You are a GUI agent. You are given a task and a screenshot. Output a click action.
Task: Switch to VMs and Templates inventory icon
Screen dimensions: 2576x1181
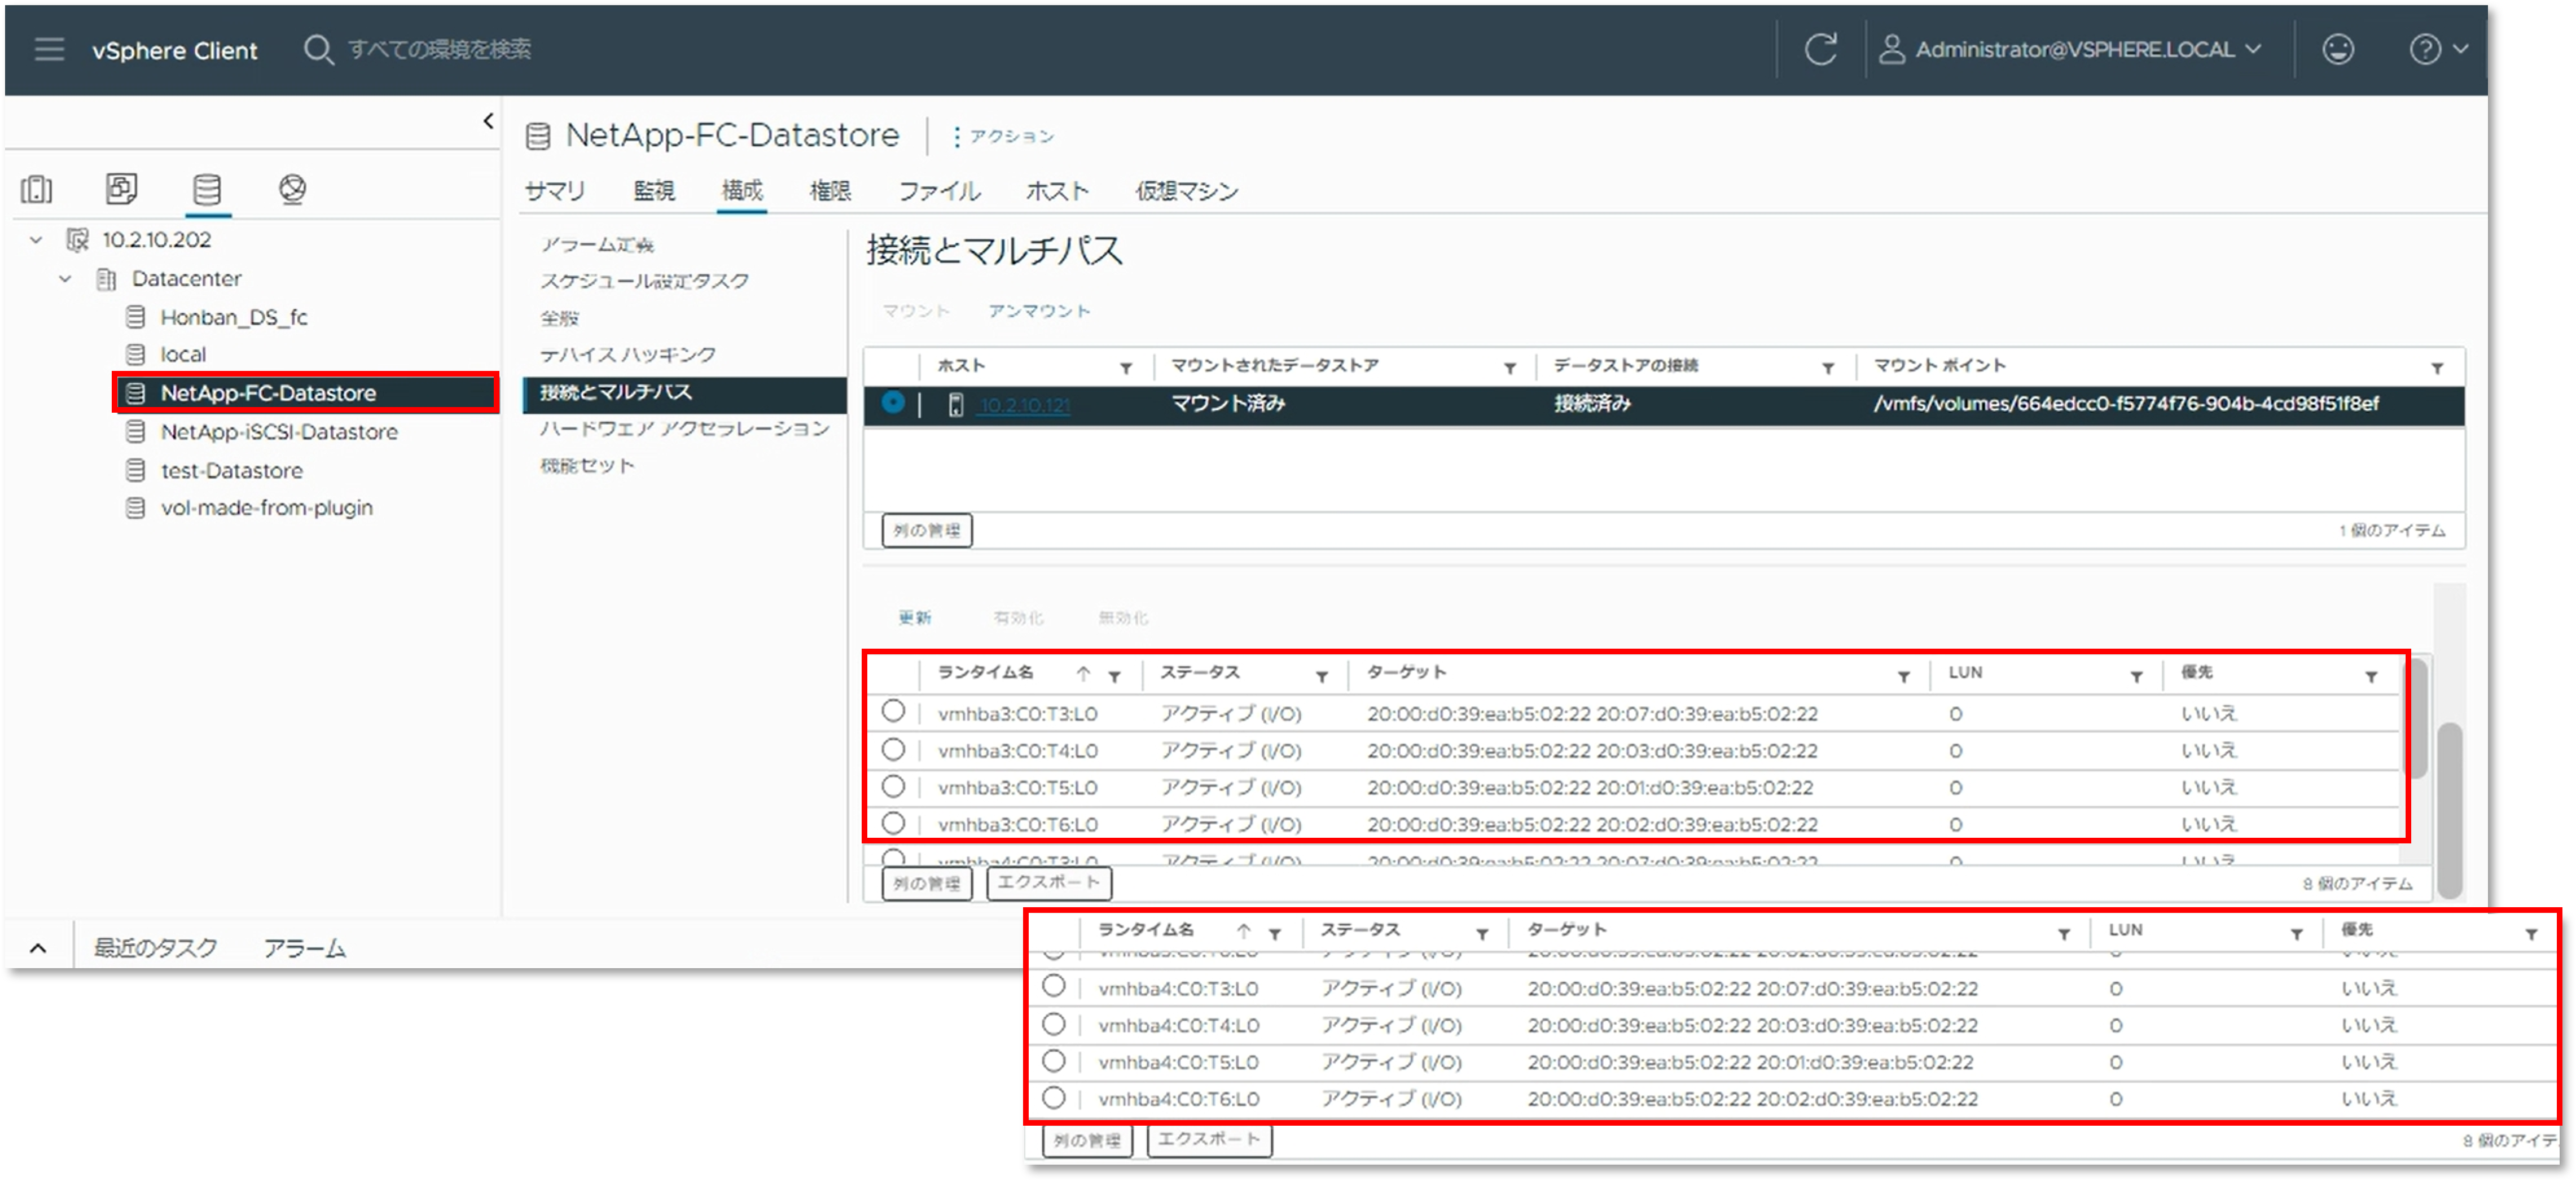(x=122, y=188)
